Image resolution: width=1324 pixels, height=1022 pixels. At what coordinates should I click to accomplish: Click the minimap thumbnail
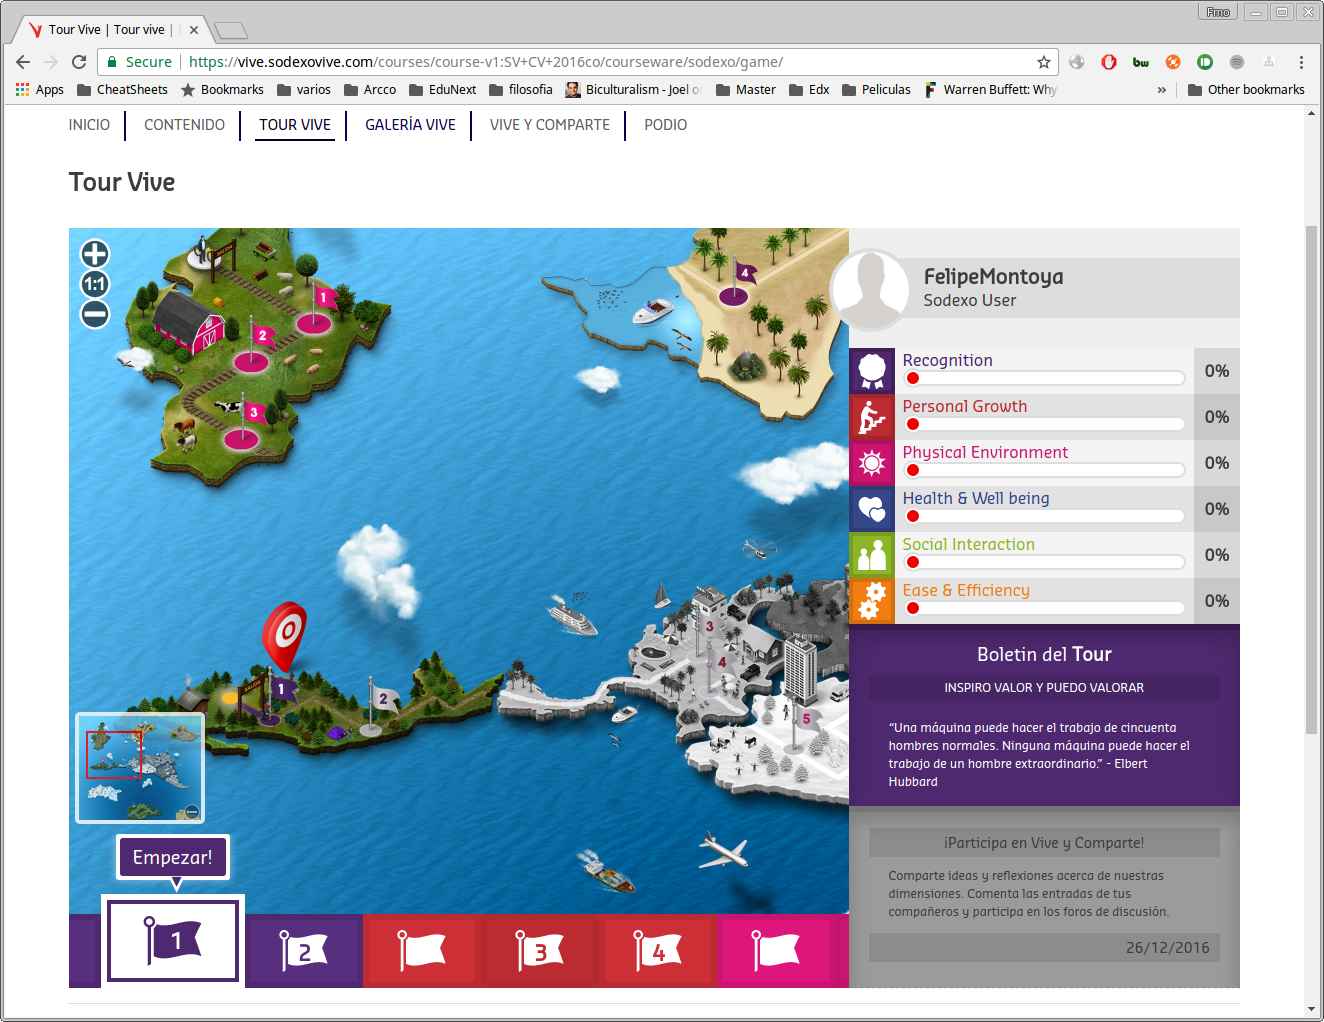pos(140,767)
